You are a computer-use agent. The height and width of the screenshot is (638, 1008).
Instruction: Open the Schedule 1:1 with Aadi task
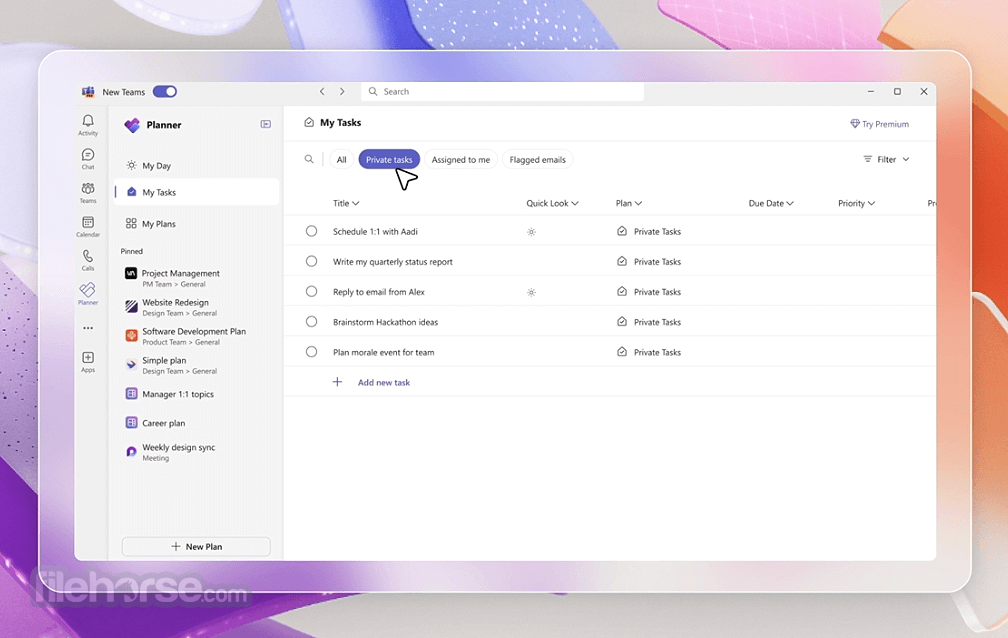coord(375,232)
